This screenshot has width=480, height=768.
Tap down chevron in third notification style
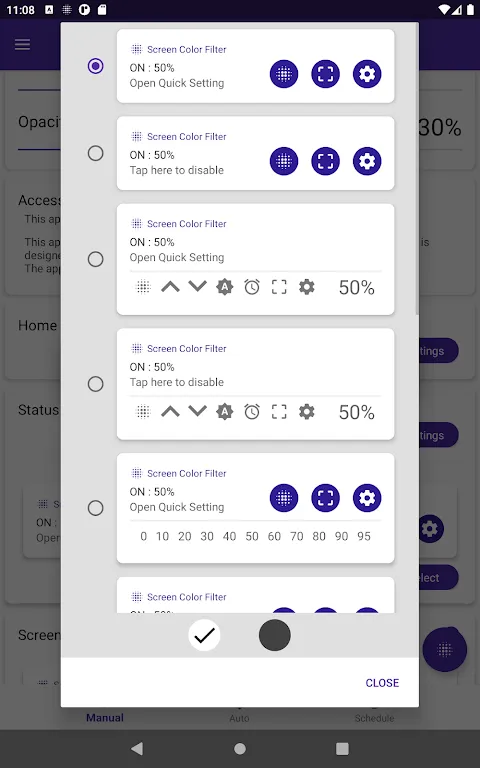198,286
